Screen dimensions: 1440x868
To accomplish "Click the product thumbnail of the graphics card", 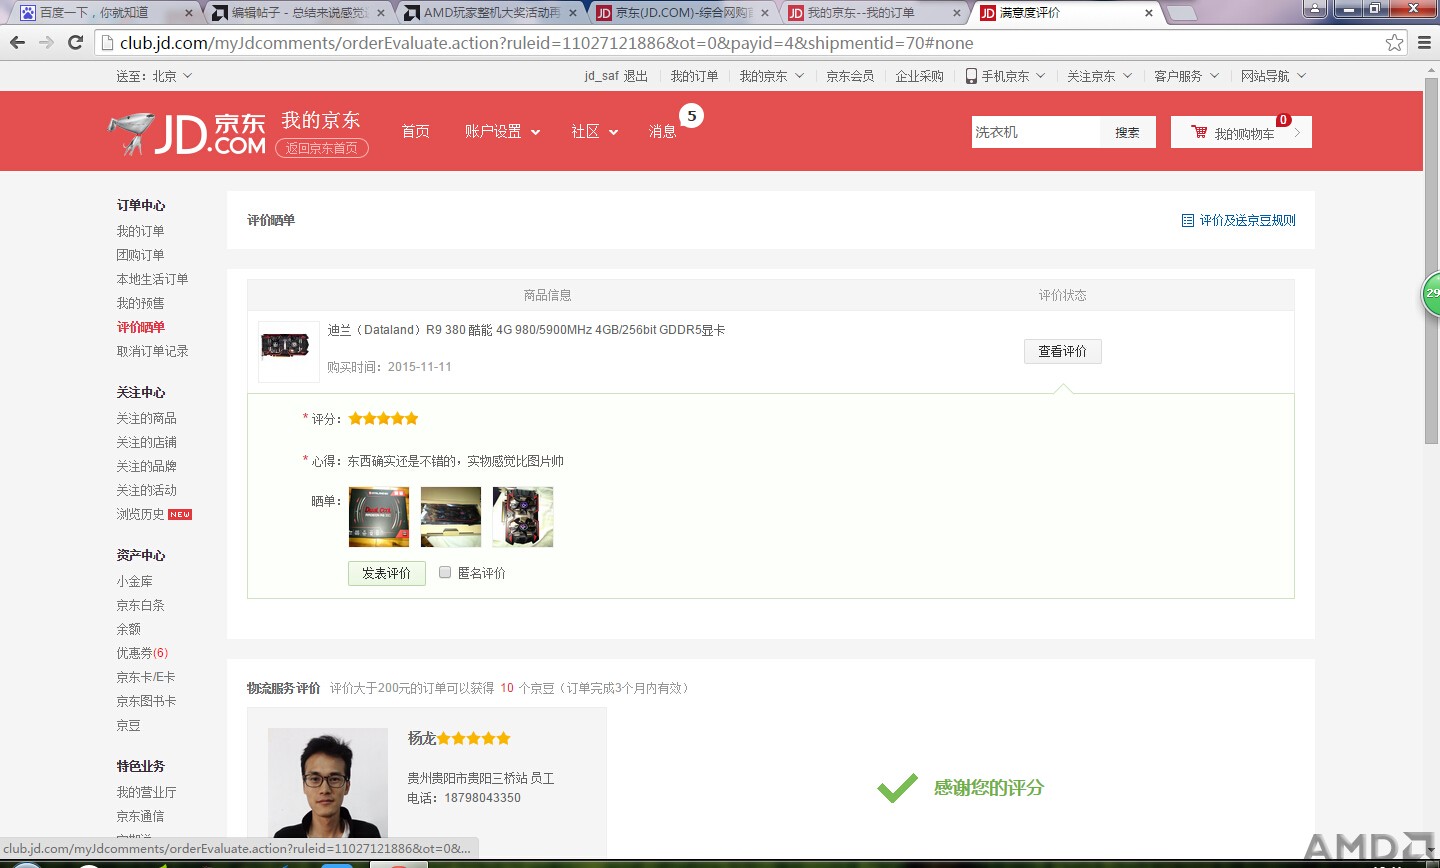I will [x=288, y=351].
